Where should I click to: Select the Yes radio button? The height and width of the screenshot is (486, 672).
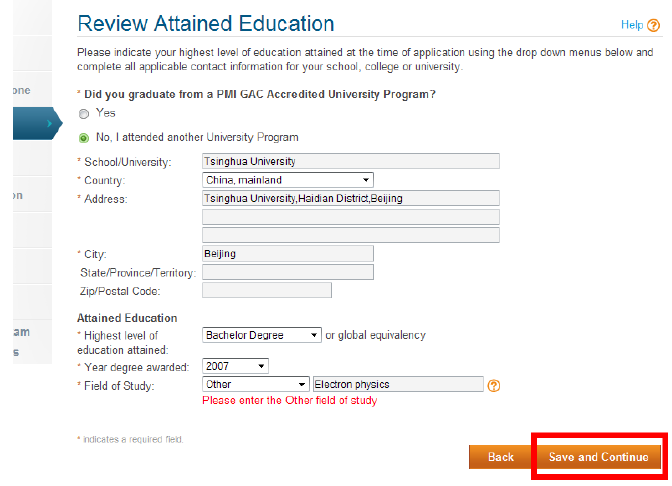coord(84,114)
